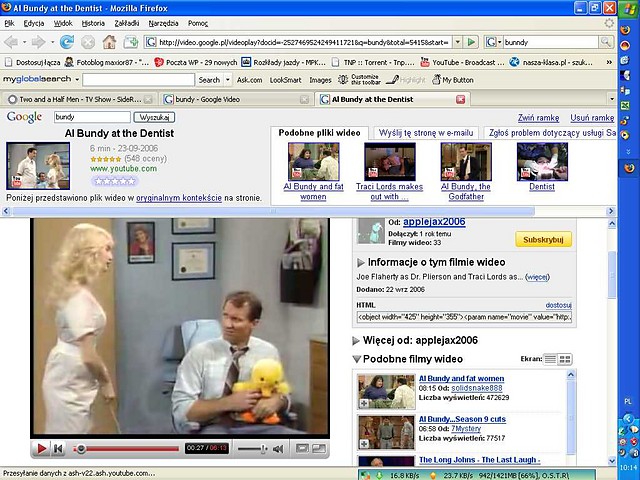Screen dimensions: 640x480
Task: Open the Windows Start flag button
Action: tap(628, 9)
